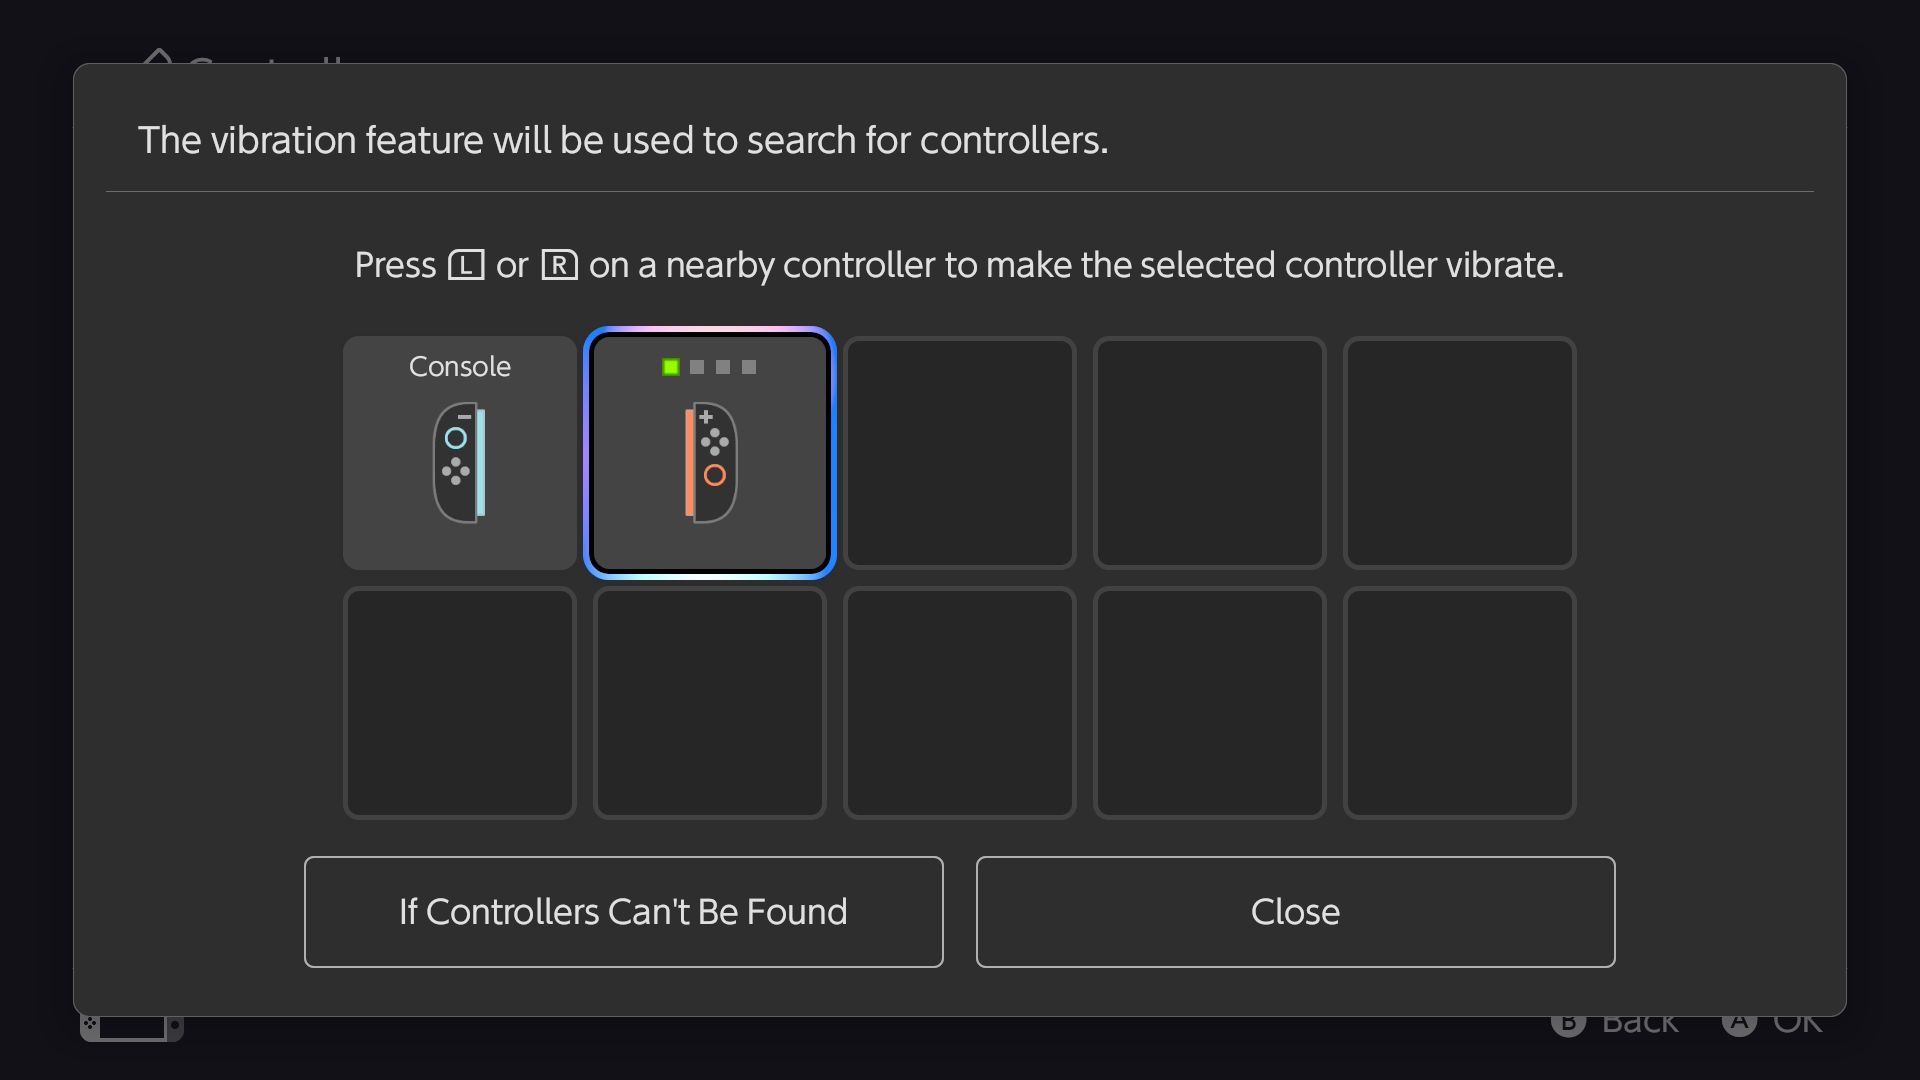Select the last empty slot in the top row
The width and height of the screenshot is (1920, 1080).
coord(1459,453)
